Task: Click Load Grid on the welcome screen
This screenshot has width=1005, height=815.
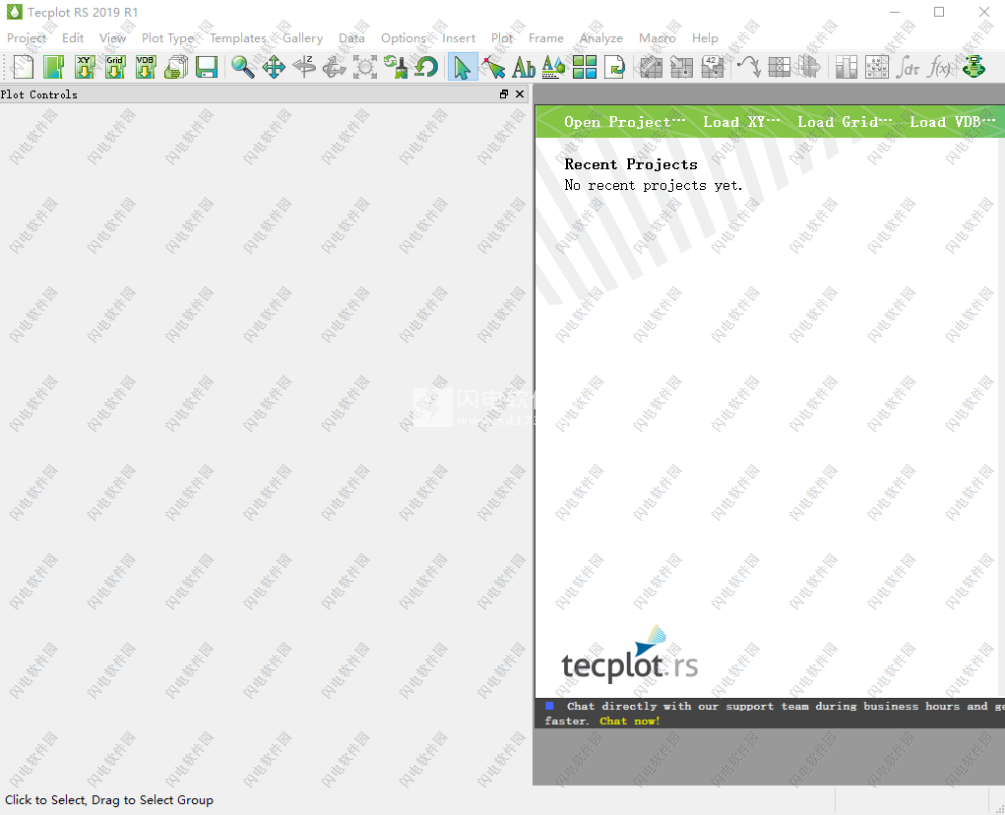Action: (845, 122)
